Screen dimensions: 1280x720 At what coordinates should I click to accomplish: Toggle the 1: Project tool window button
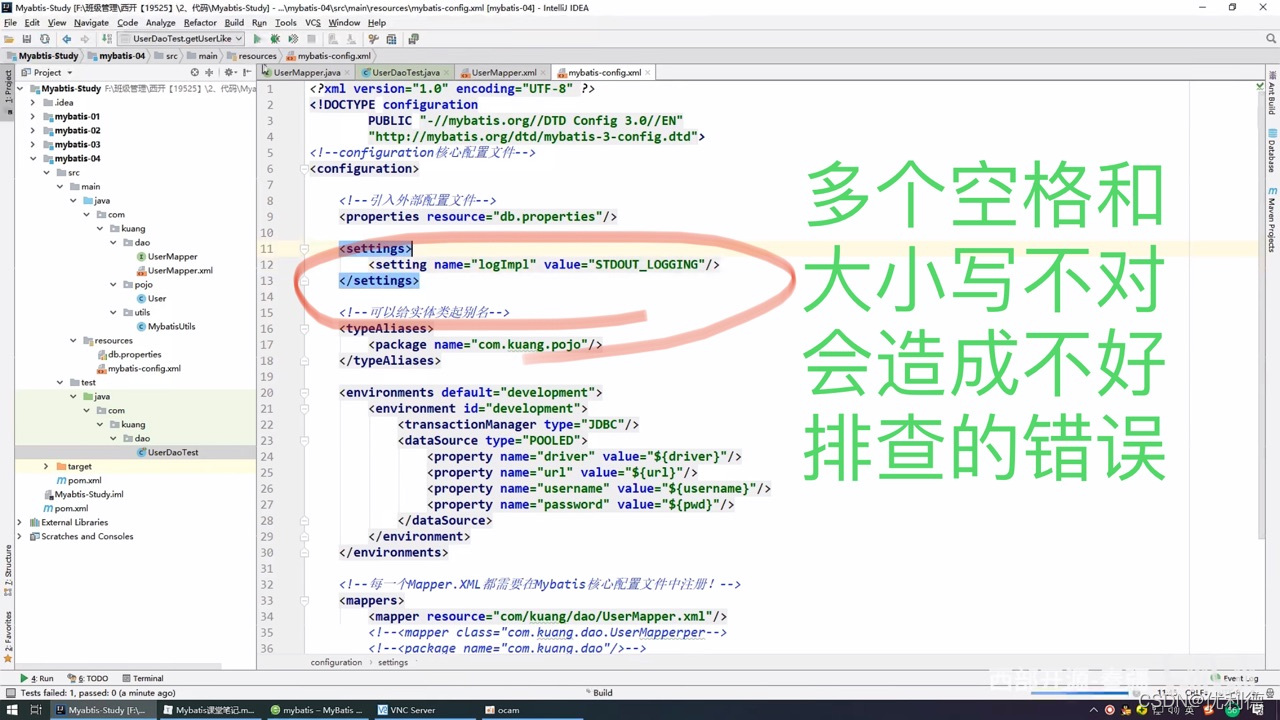(x=8, y=91)
